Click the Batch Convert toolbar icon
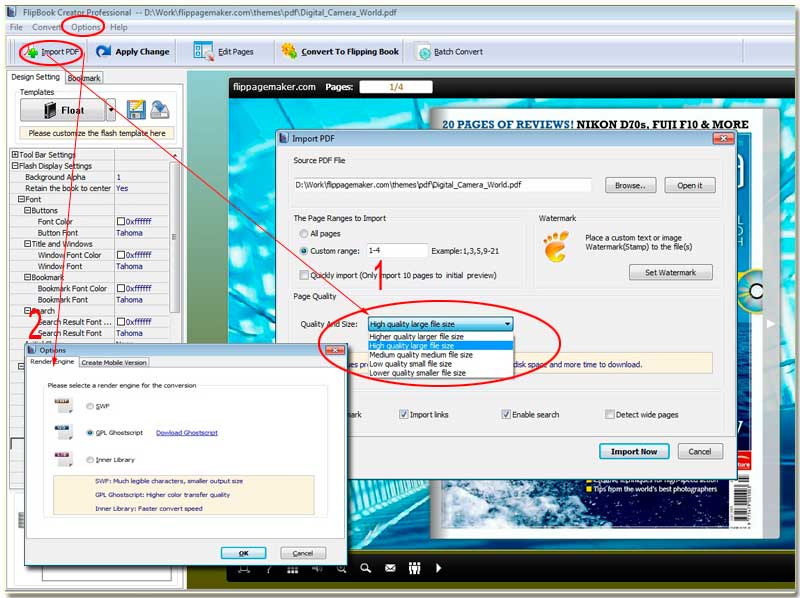The width and height of the screenshot is (800, 598). pyautogui.click(x=423, y=52)
